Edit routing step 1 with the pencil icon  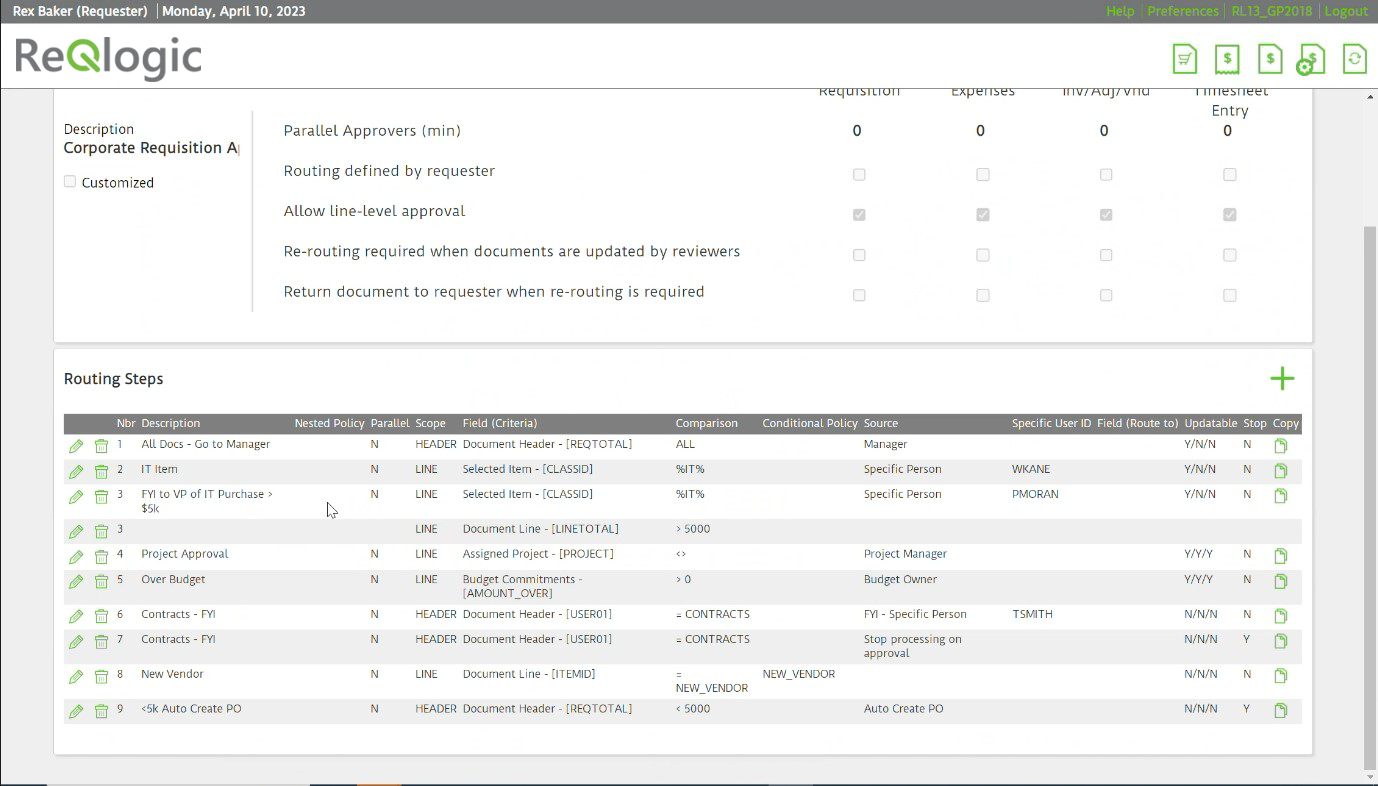click(x=76, y=445)
